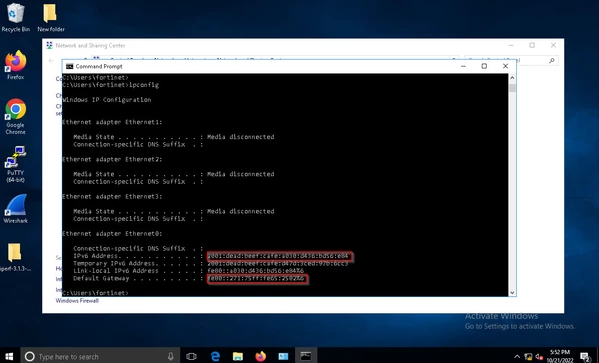Click the Ethernet adapter Ethernet3 heading
Viewport: 599px width, 363px height.
(112, 196)
